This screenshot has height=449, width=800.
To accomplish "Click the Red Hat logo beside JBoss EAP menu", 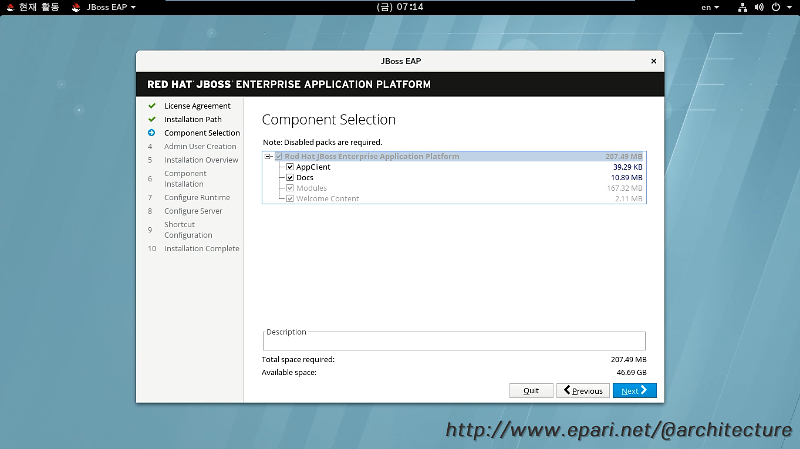I will (x=76, y=7).
